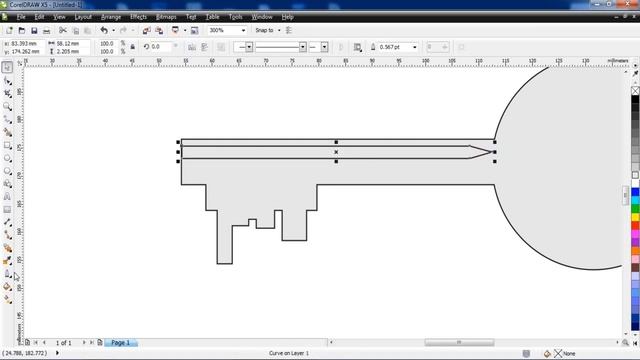Viewport: 640px width, 360px height.
Task: Save the document with disk icon
Action: coord(34,30)
